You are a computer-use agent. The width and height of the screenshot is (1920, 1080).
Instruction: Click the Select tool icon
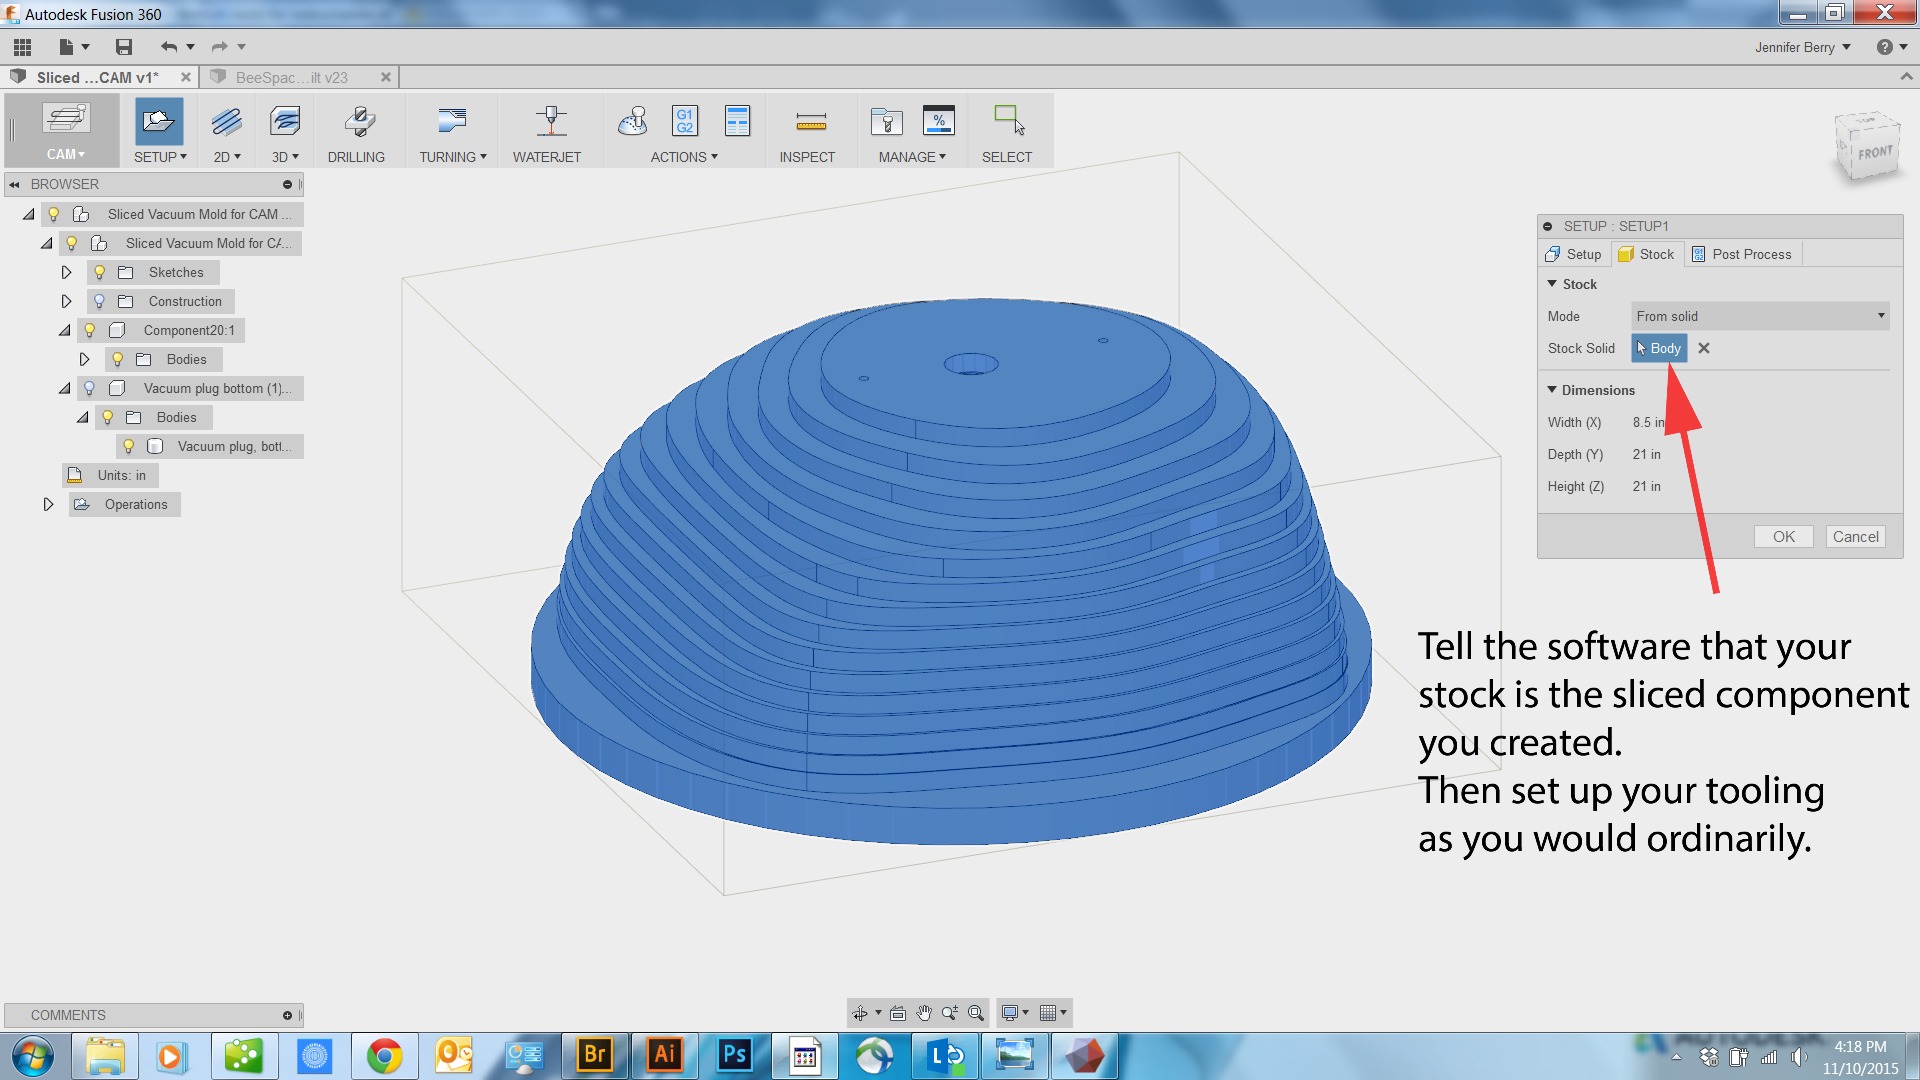[x=1008, y=121]
